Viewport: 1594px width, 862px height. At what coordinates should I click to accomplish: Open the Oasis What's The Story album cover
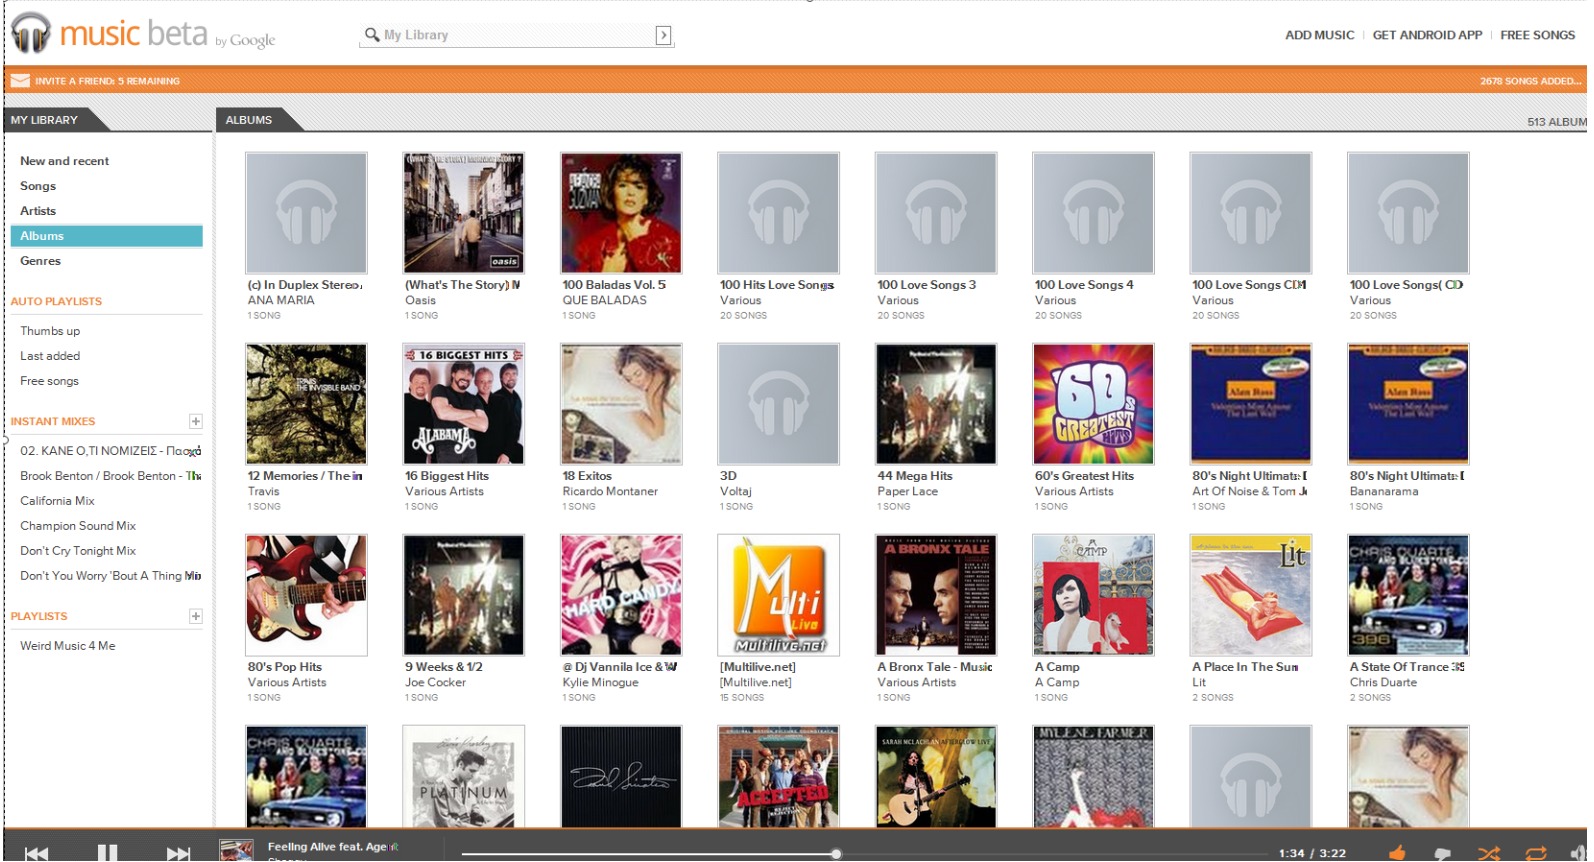(464, 213)
